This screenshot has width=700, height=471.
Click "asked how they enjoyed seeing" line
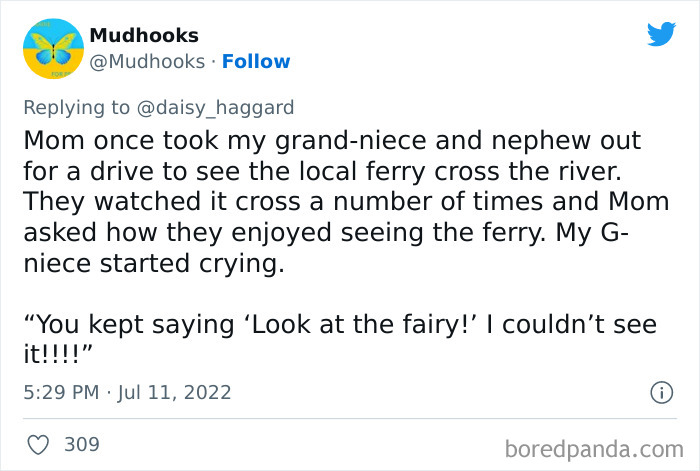pyautogui.click(x=330, y=232)
